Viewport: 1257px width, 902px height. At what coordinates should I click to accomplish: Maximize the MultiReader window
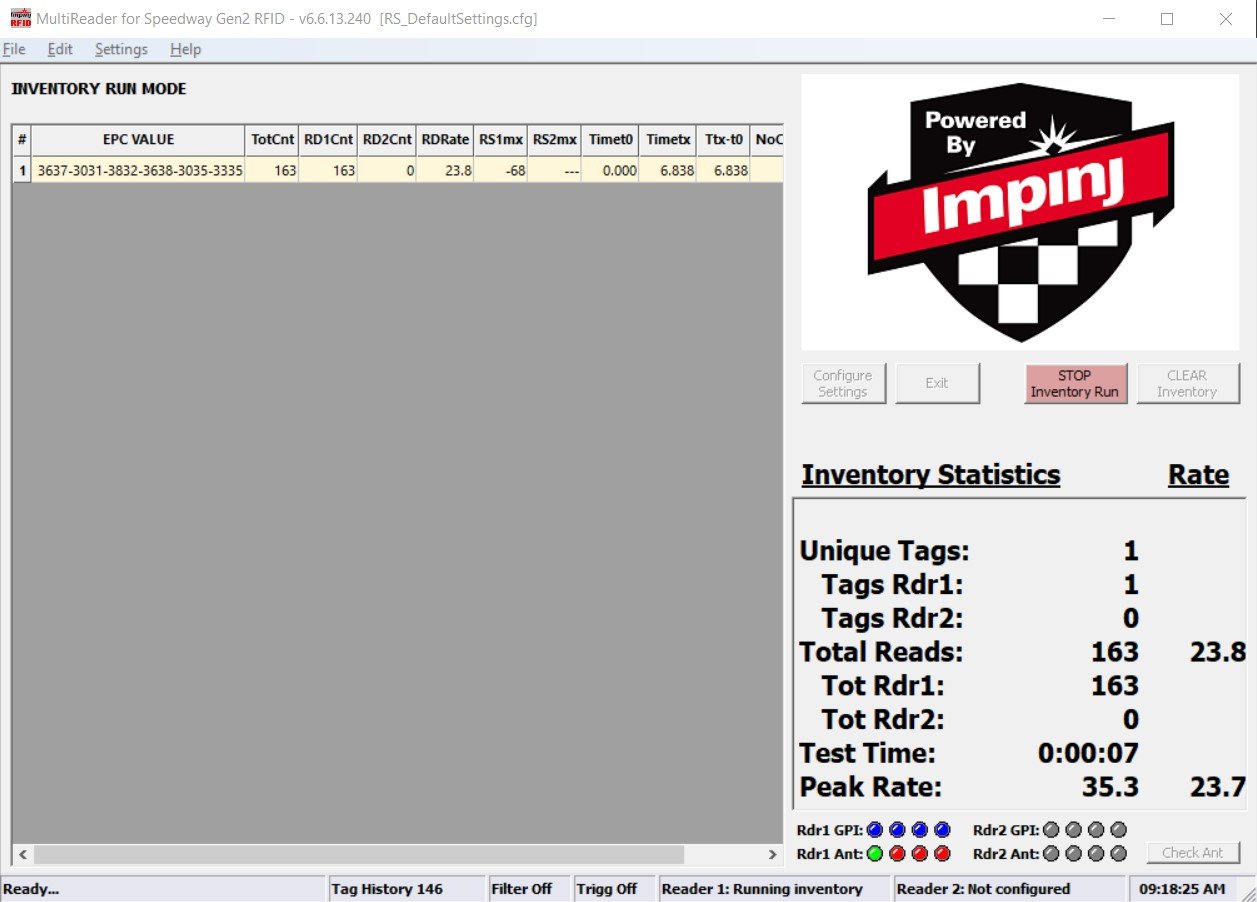coord(1167,19)
